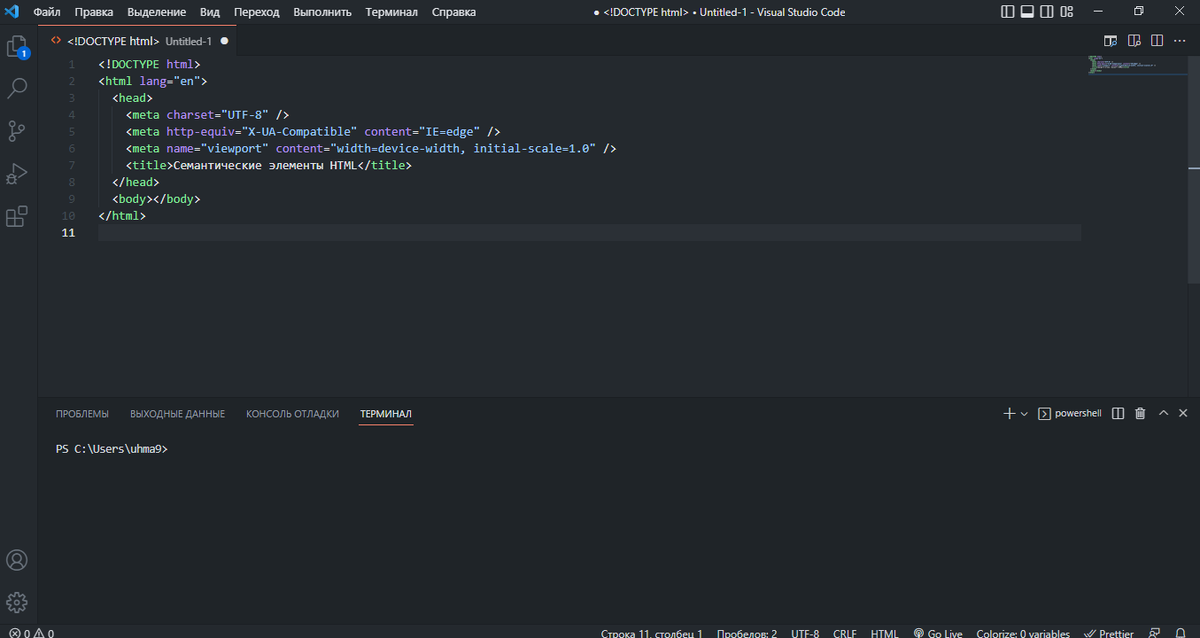Open the Выполнить menu

322,12
